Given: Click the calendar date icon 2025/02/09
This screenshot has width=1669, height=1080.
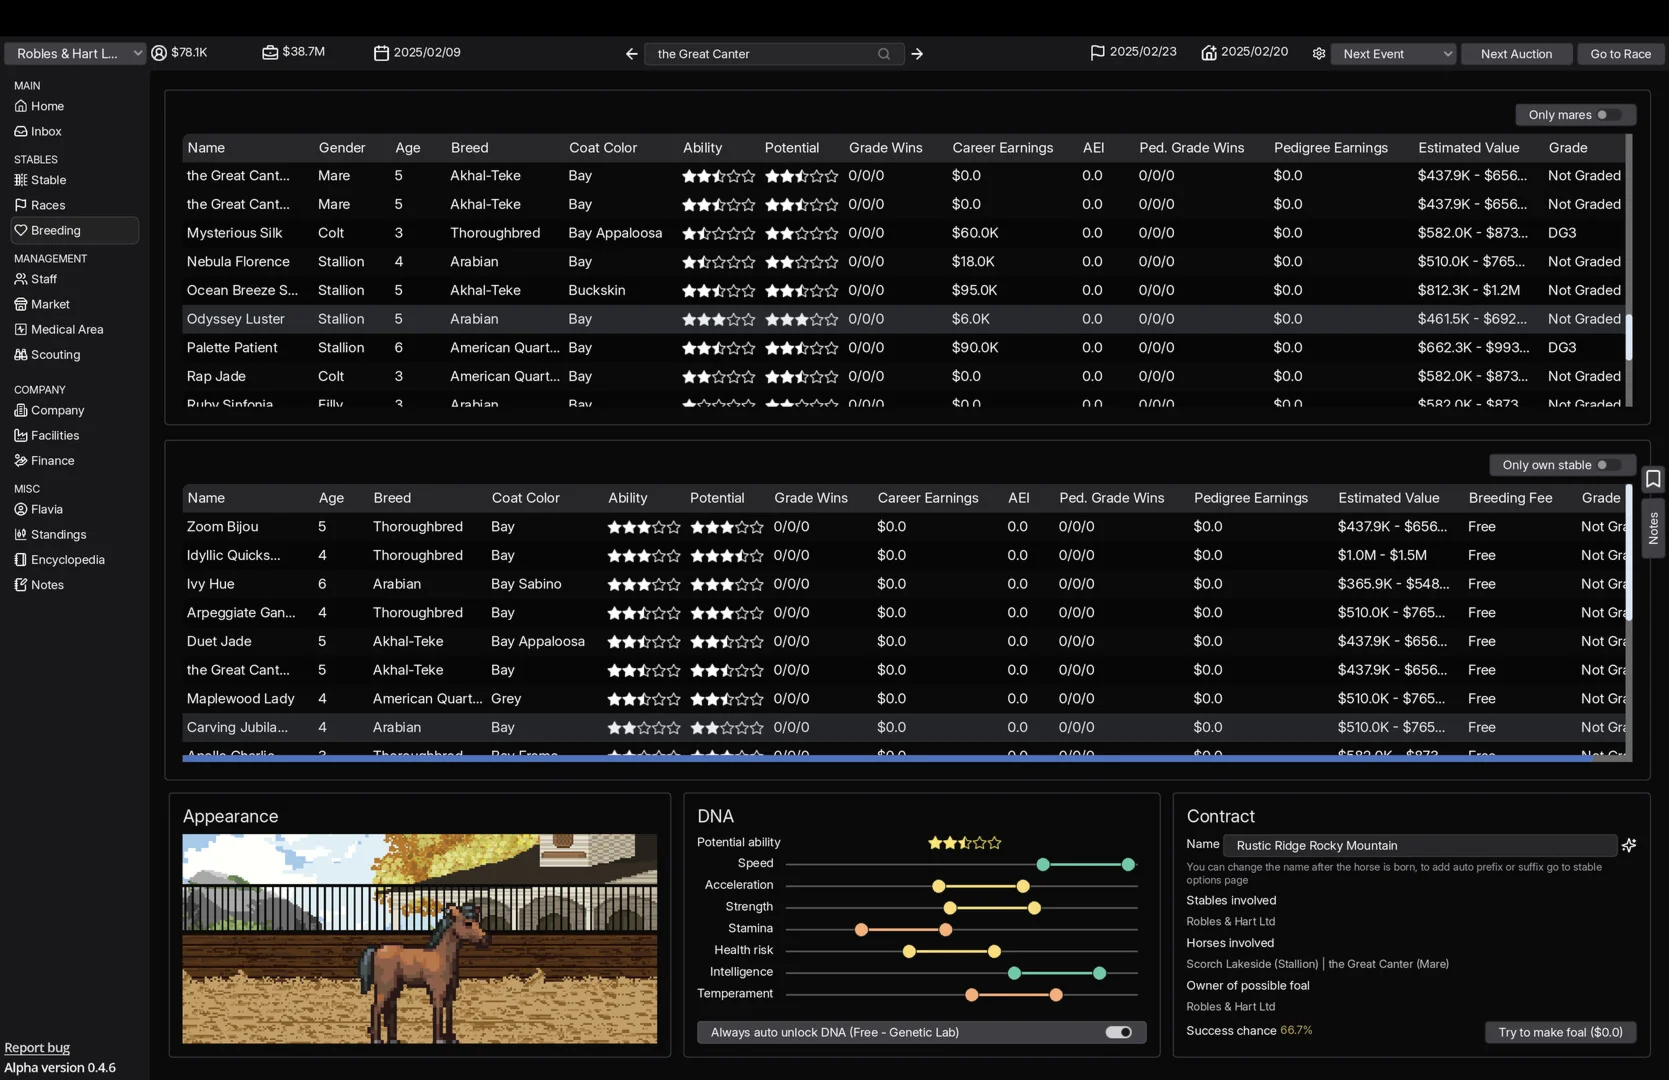Looking at the screenshot, I should 381,53.
